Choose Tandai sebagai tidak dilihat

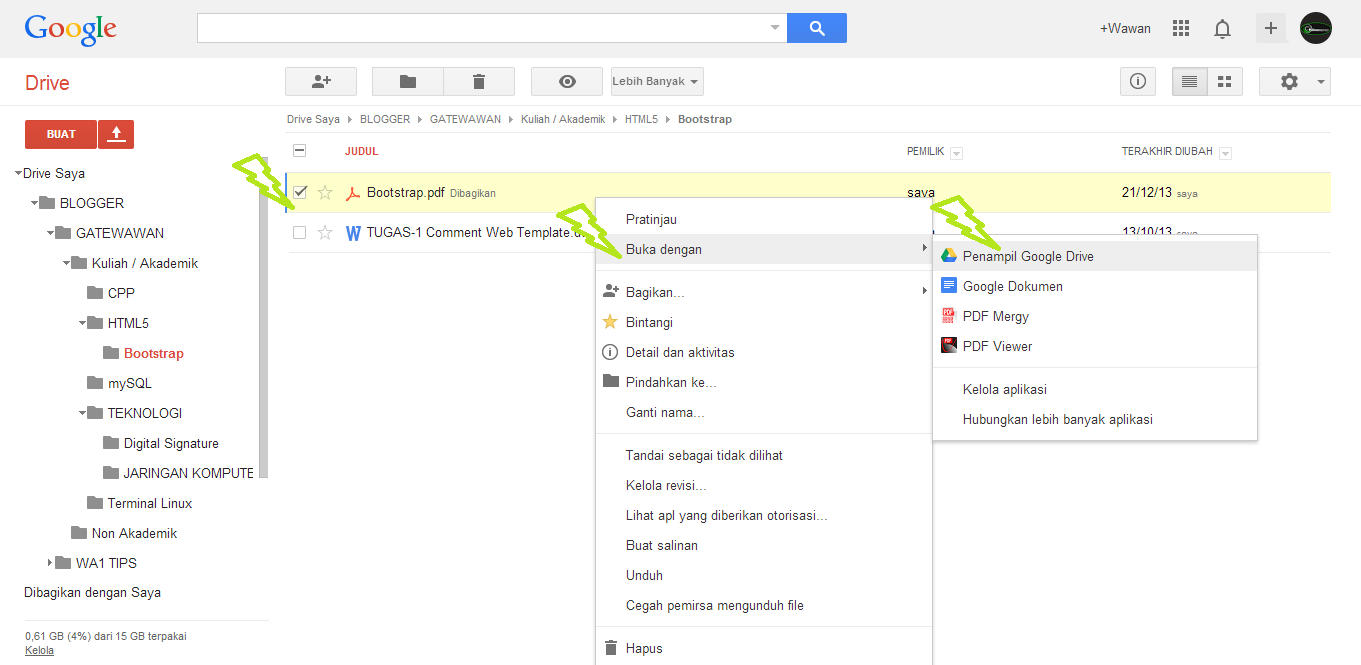[x=764, y=455]
